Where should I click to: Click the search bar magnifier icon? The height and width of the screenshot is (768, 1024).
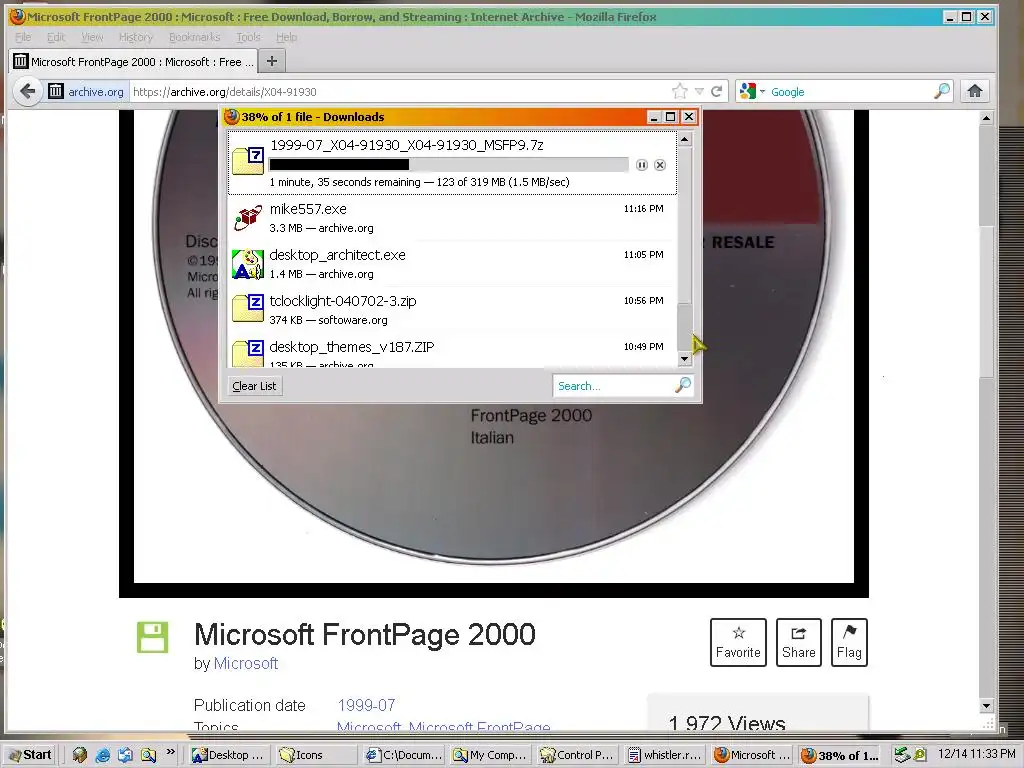click(x=942, y=91)
